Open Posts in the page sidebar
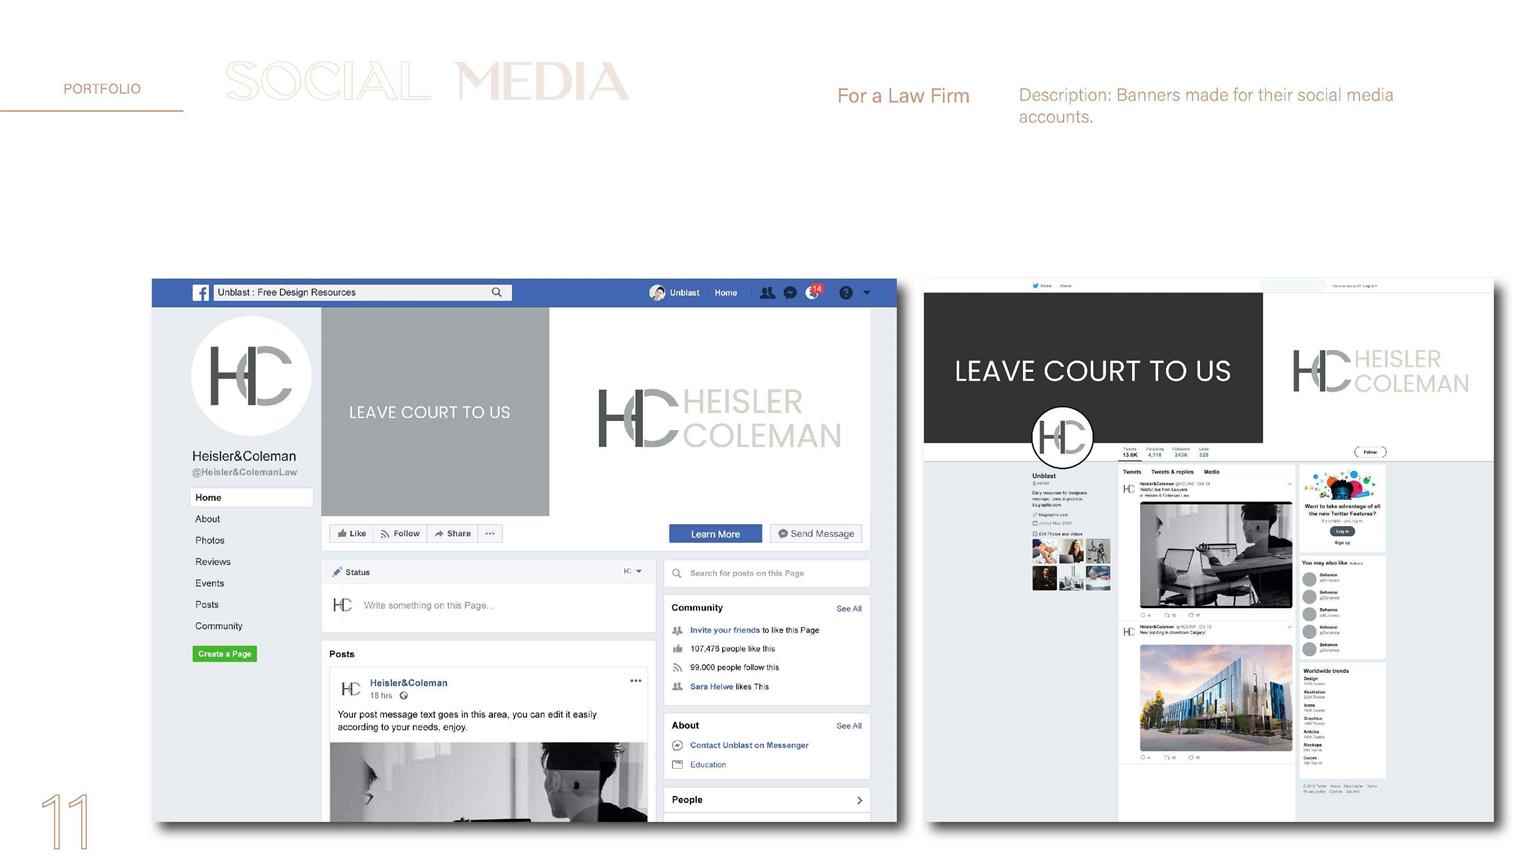This screenshot has width=1534, height=862. pyautogui.click(x=207, y=605)
